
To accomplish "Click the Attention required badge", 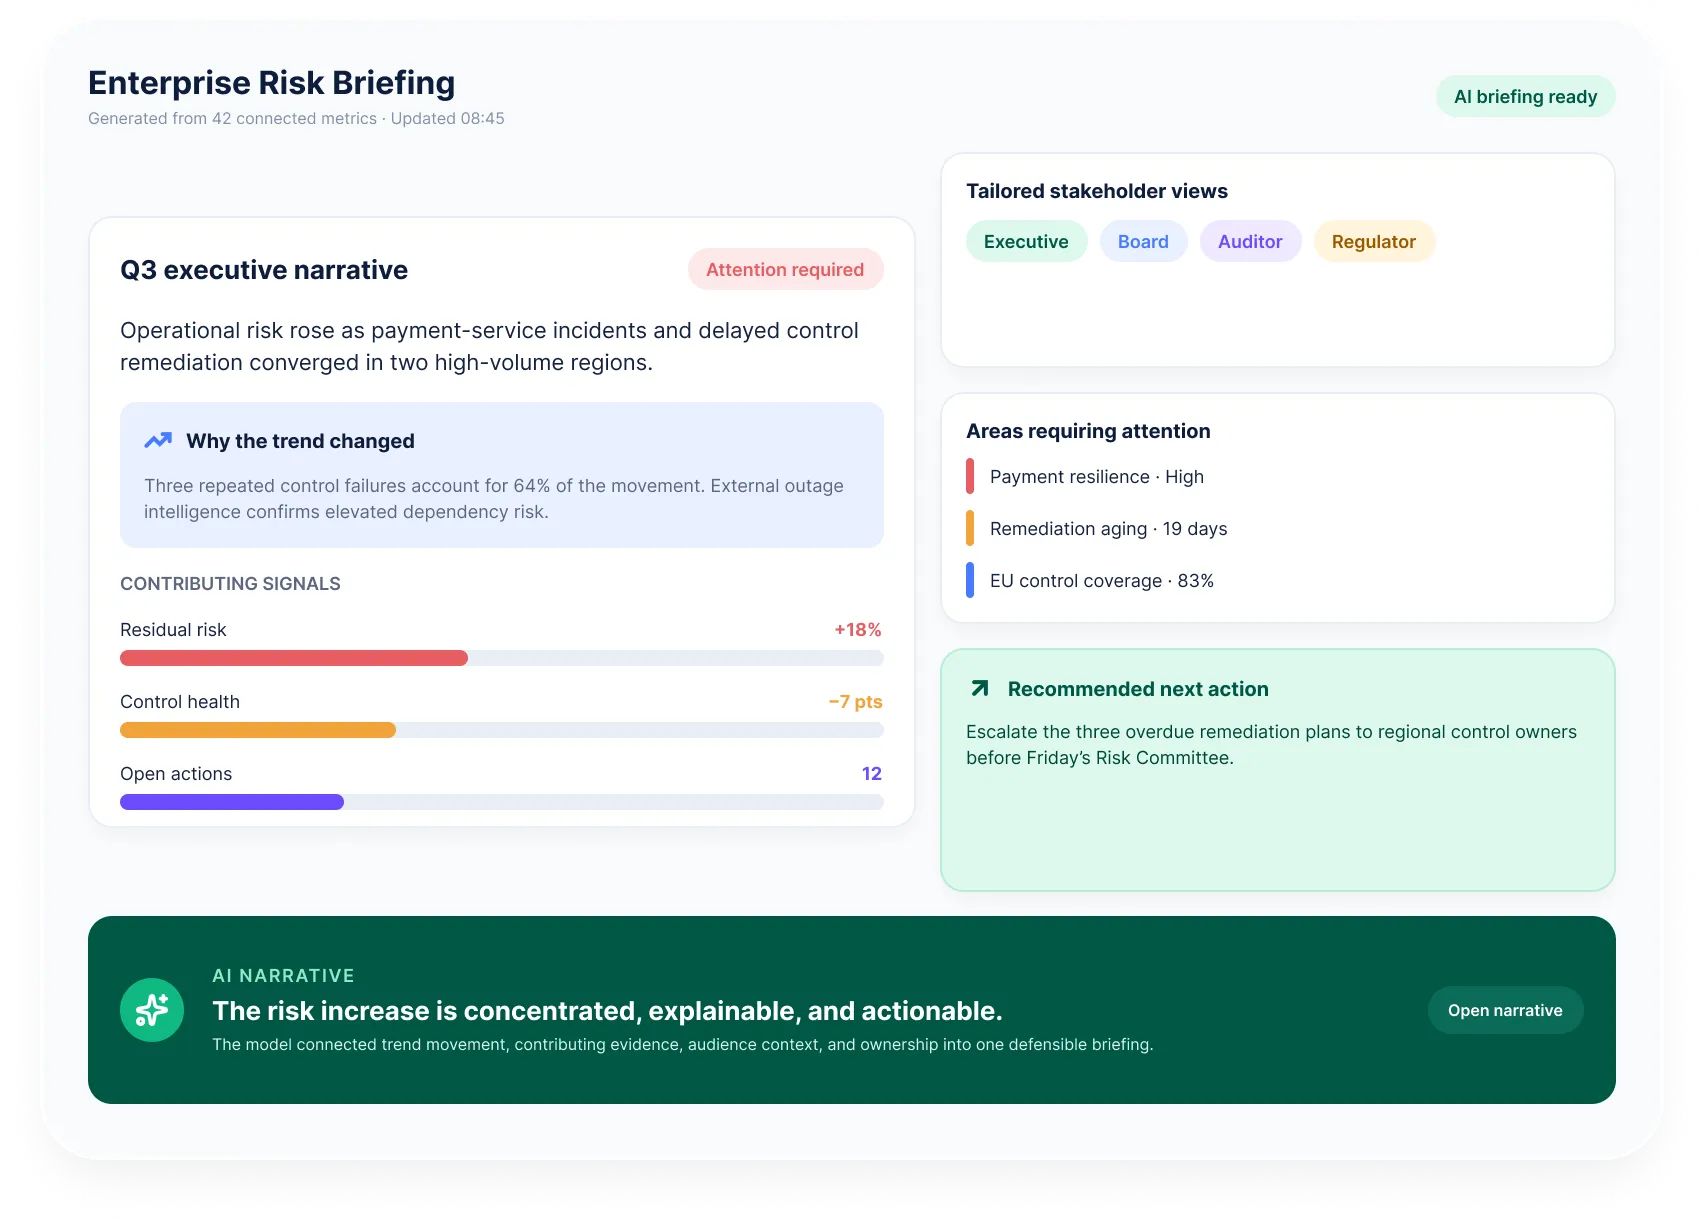I will [x=785, y=269].
